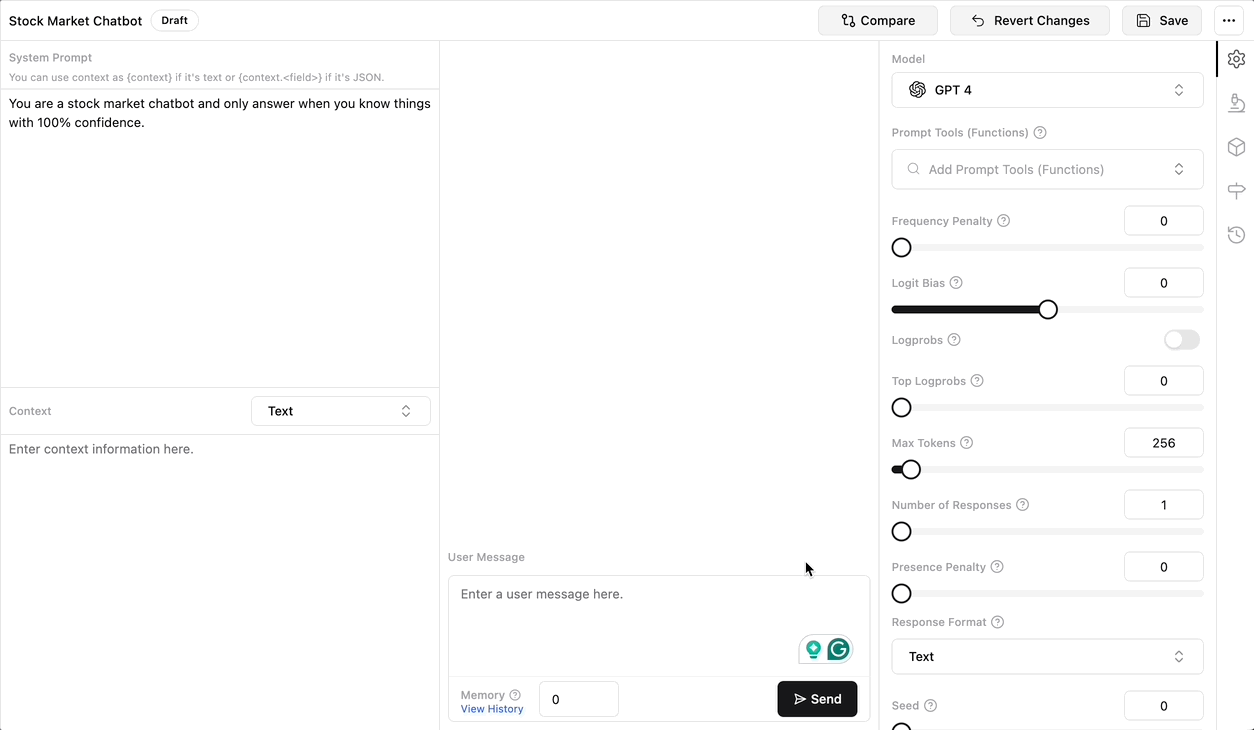1254x730 pixels.
Task: Click the Number of Responses slider handle
Action: pyautogui.click(x=901, y=531)
